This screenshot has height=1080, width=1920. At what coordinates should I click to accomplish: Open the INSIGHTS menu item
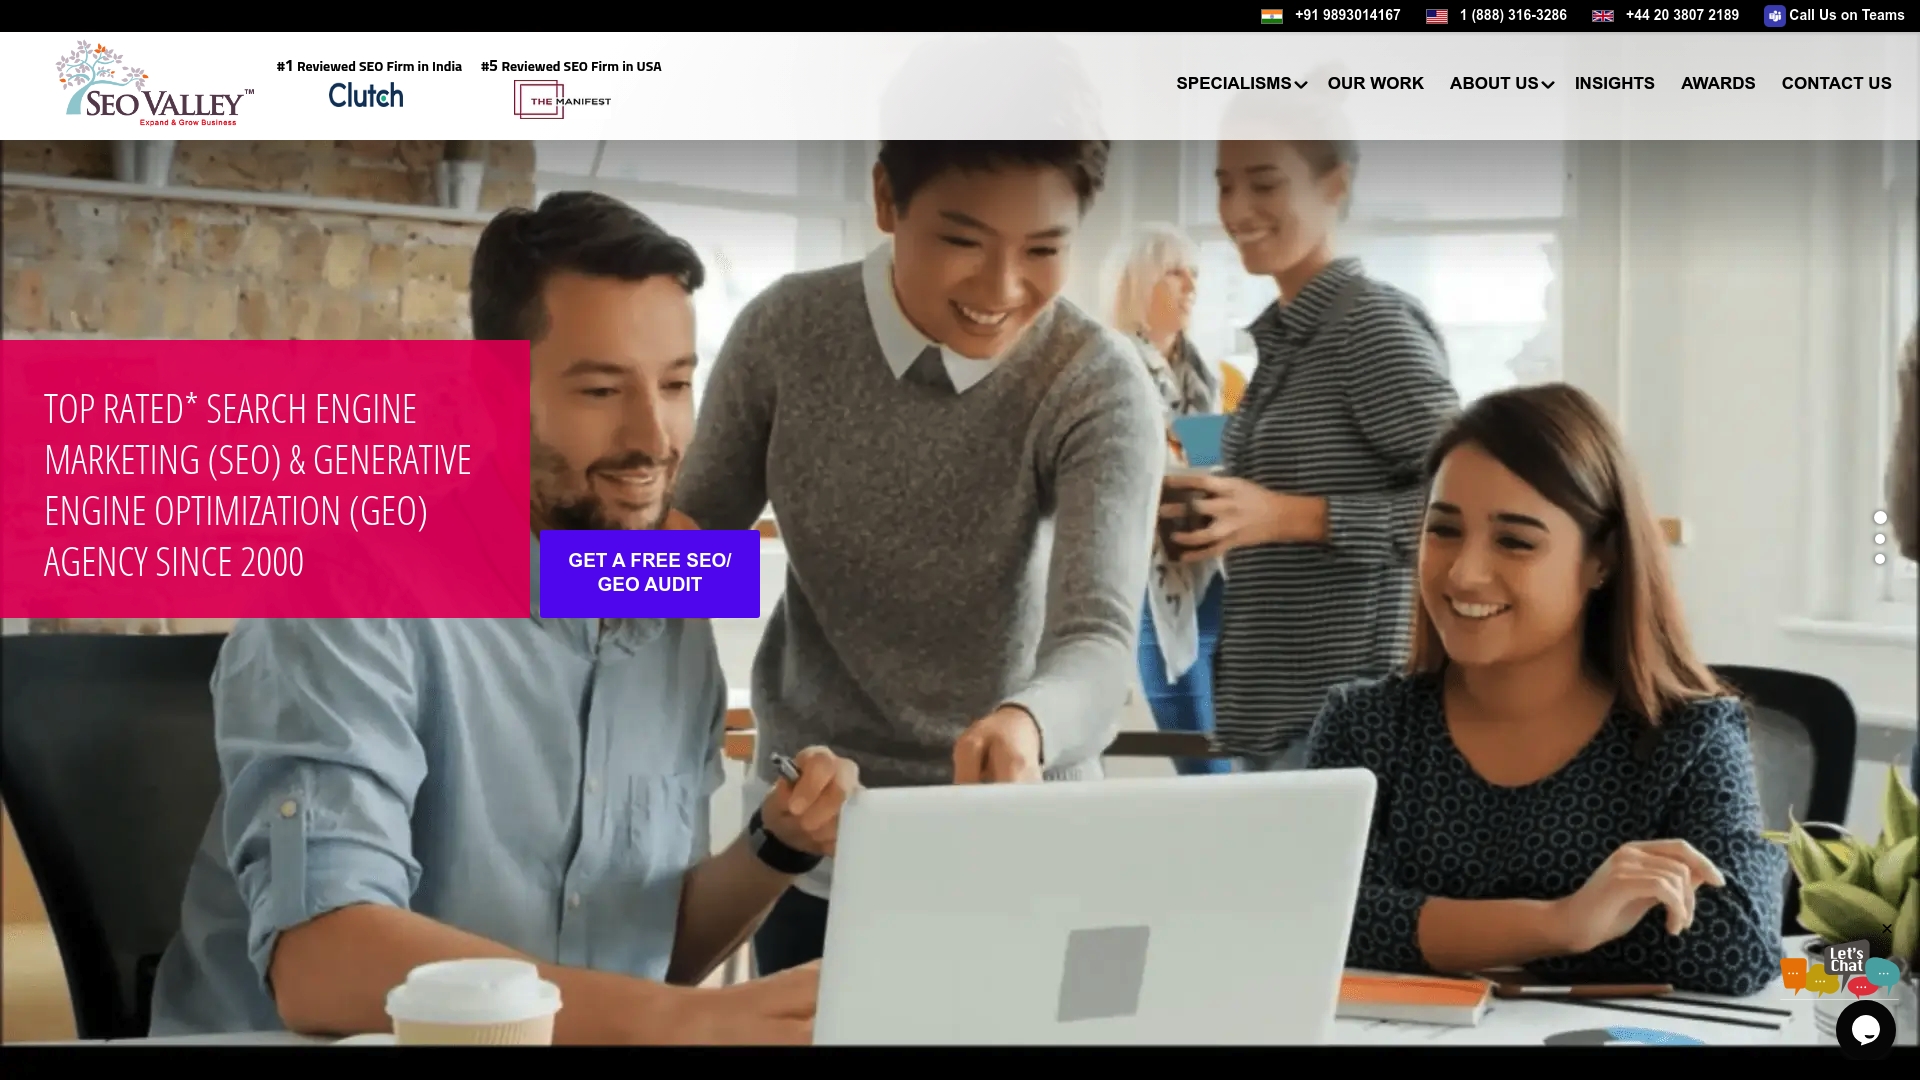pos(1614,83)
